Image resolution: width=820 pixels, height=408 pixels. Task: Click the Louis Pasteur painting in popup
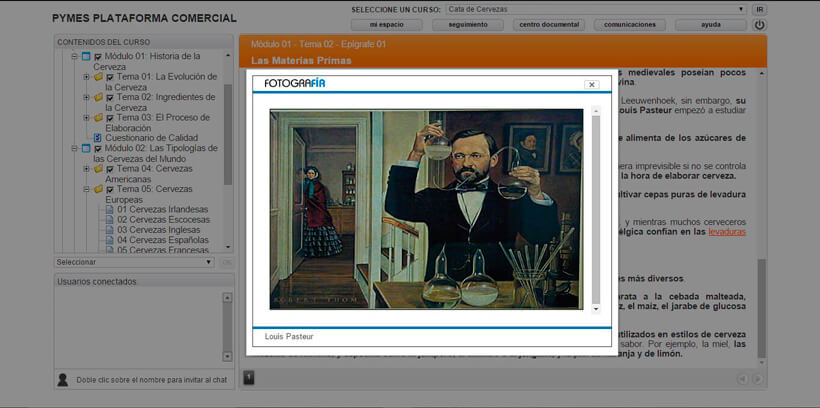tap(426, 209)
